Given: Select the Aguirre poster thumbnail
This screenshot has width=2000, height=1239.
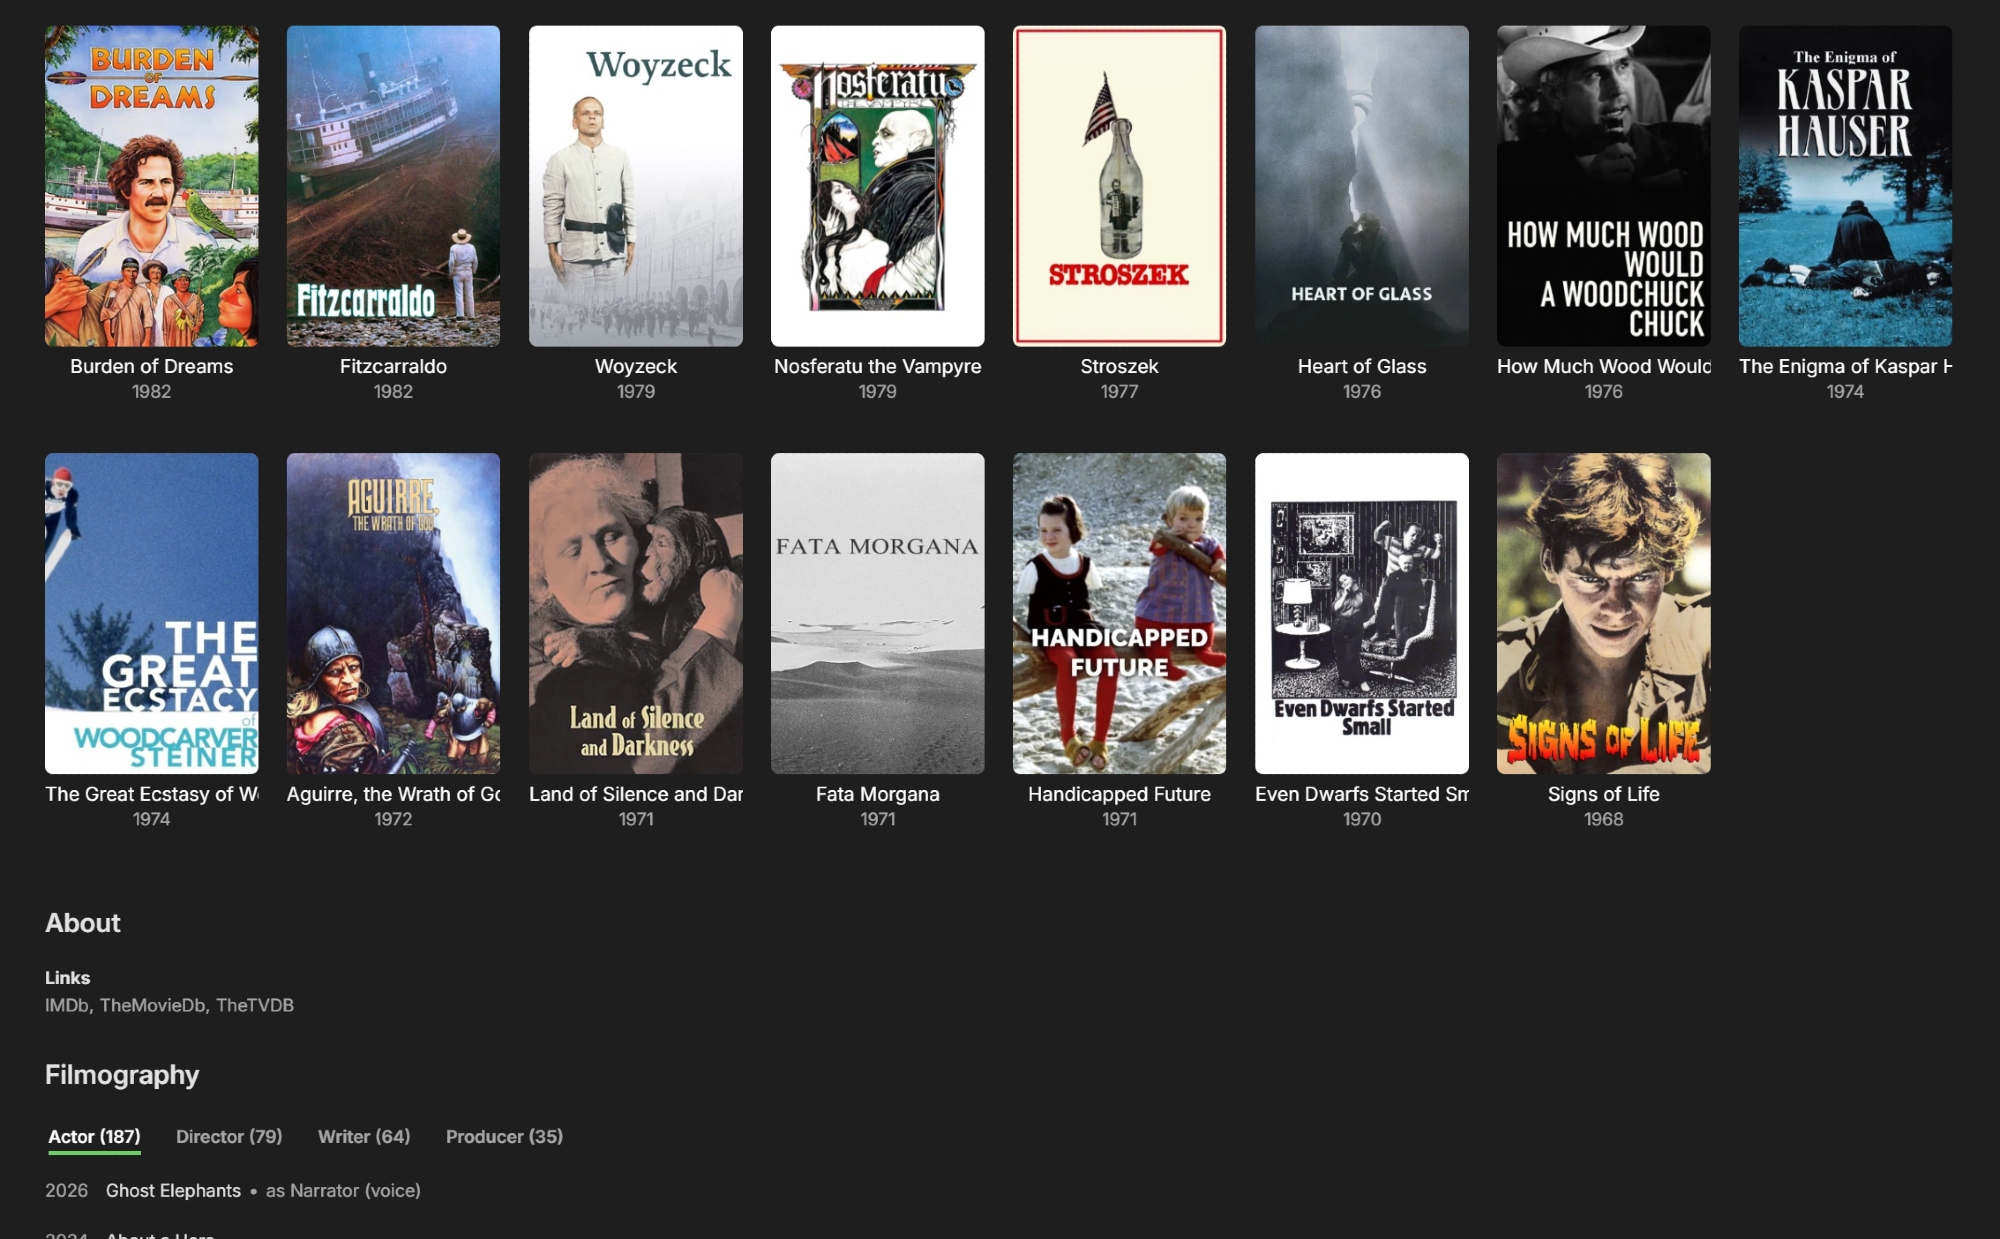Looking at the screenshot, I should pos(393,613).
